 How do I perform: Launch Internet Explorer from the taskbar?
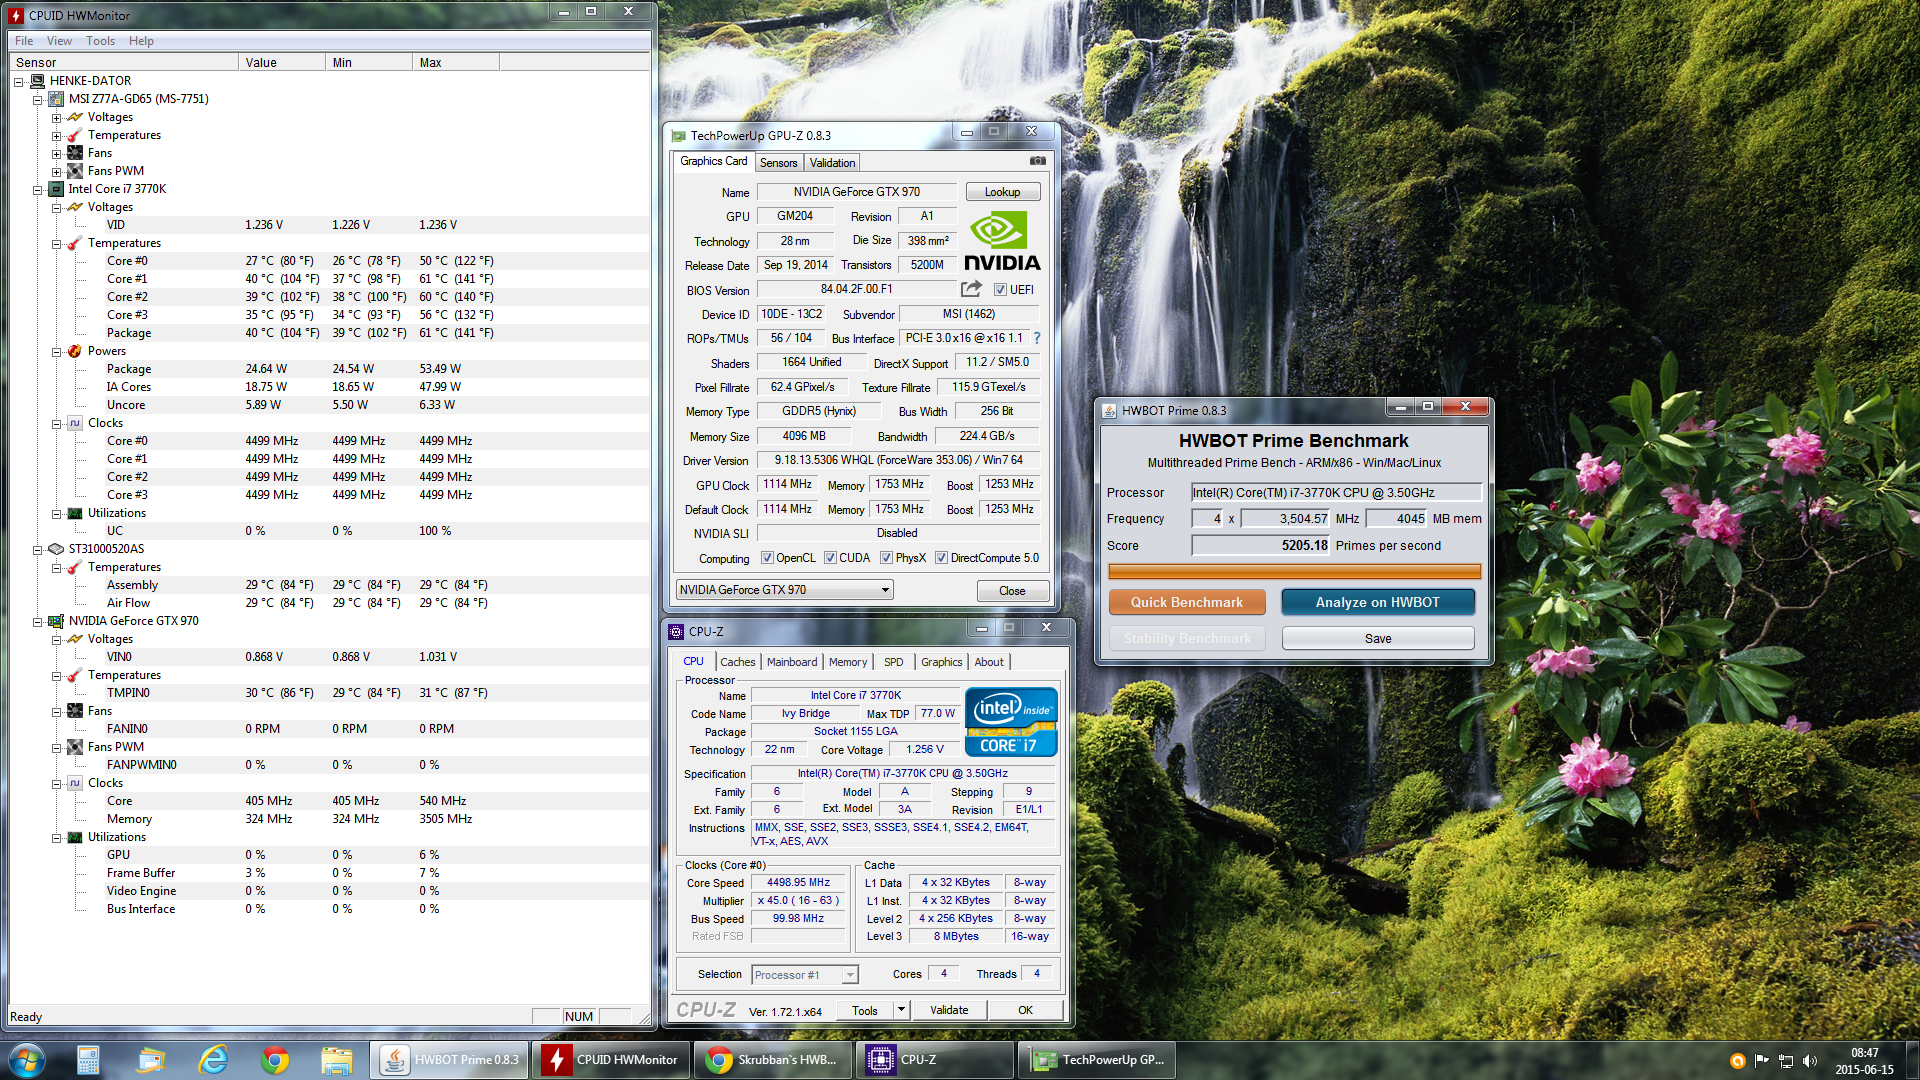213,1059
